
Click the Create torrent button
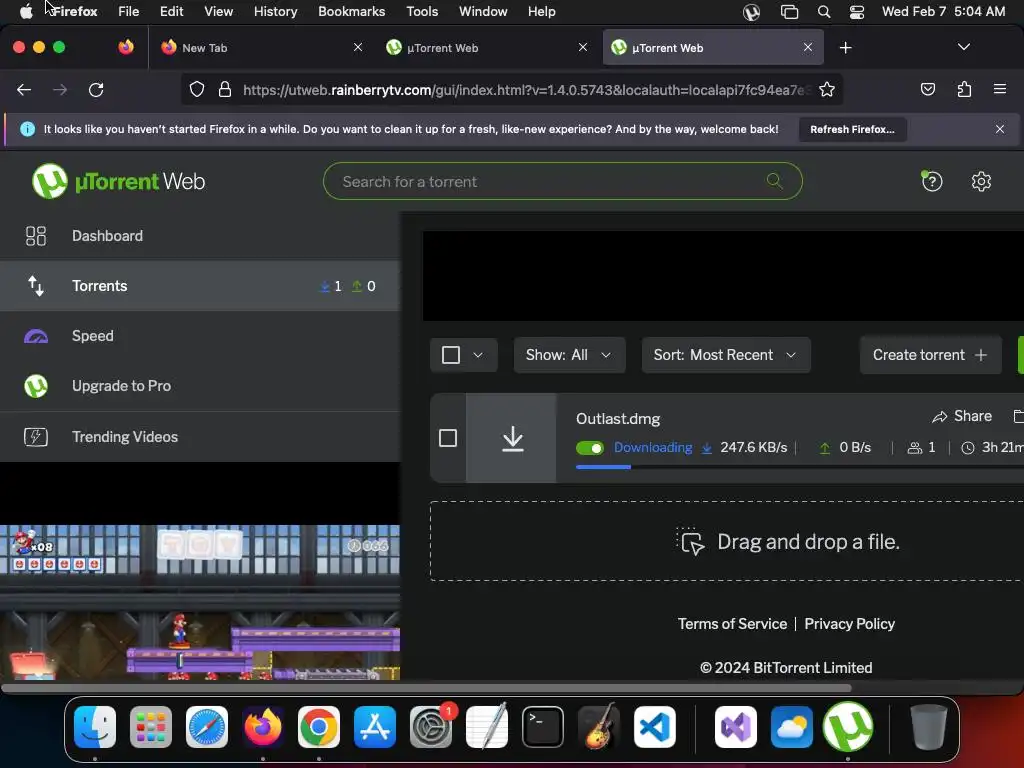click(x=930, y=355)
